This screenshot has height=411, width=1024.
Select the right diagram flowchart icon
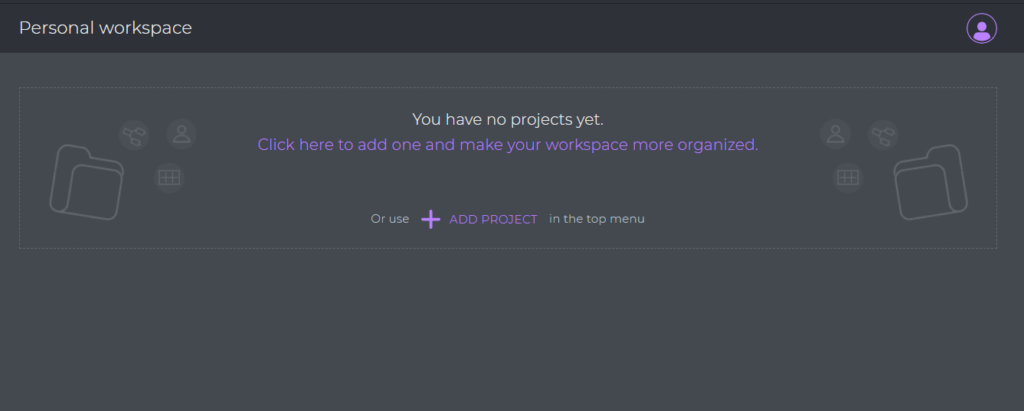[x=883, y=135]
